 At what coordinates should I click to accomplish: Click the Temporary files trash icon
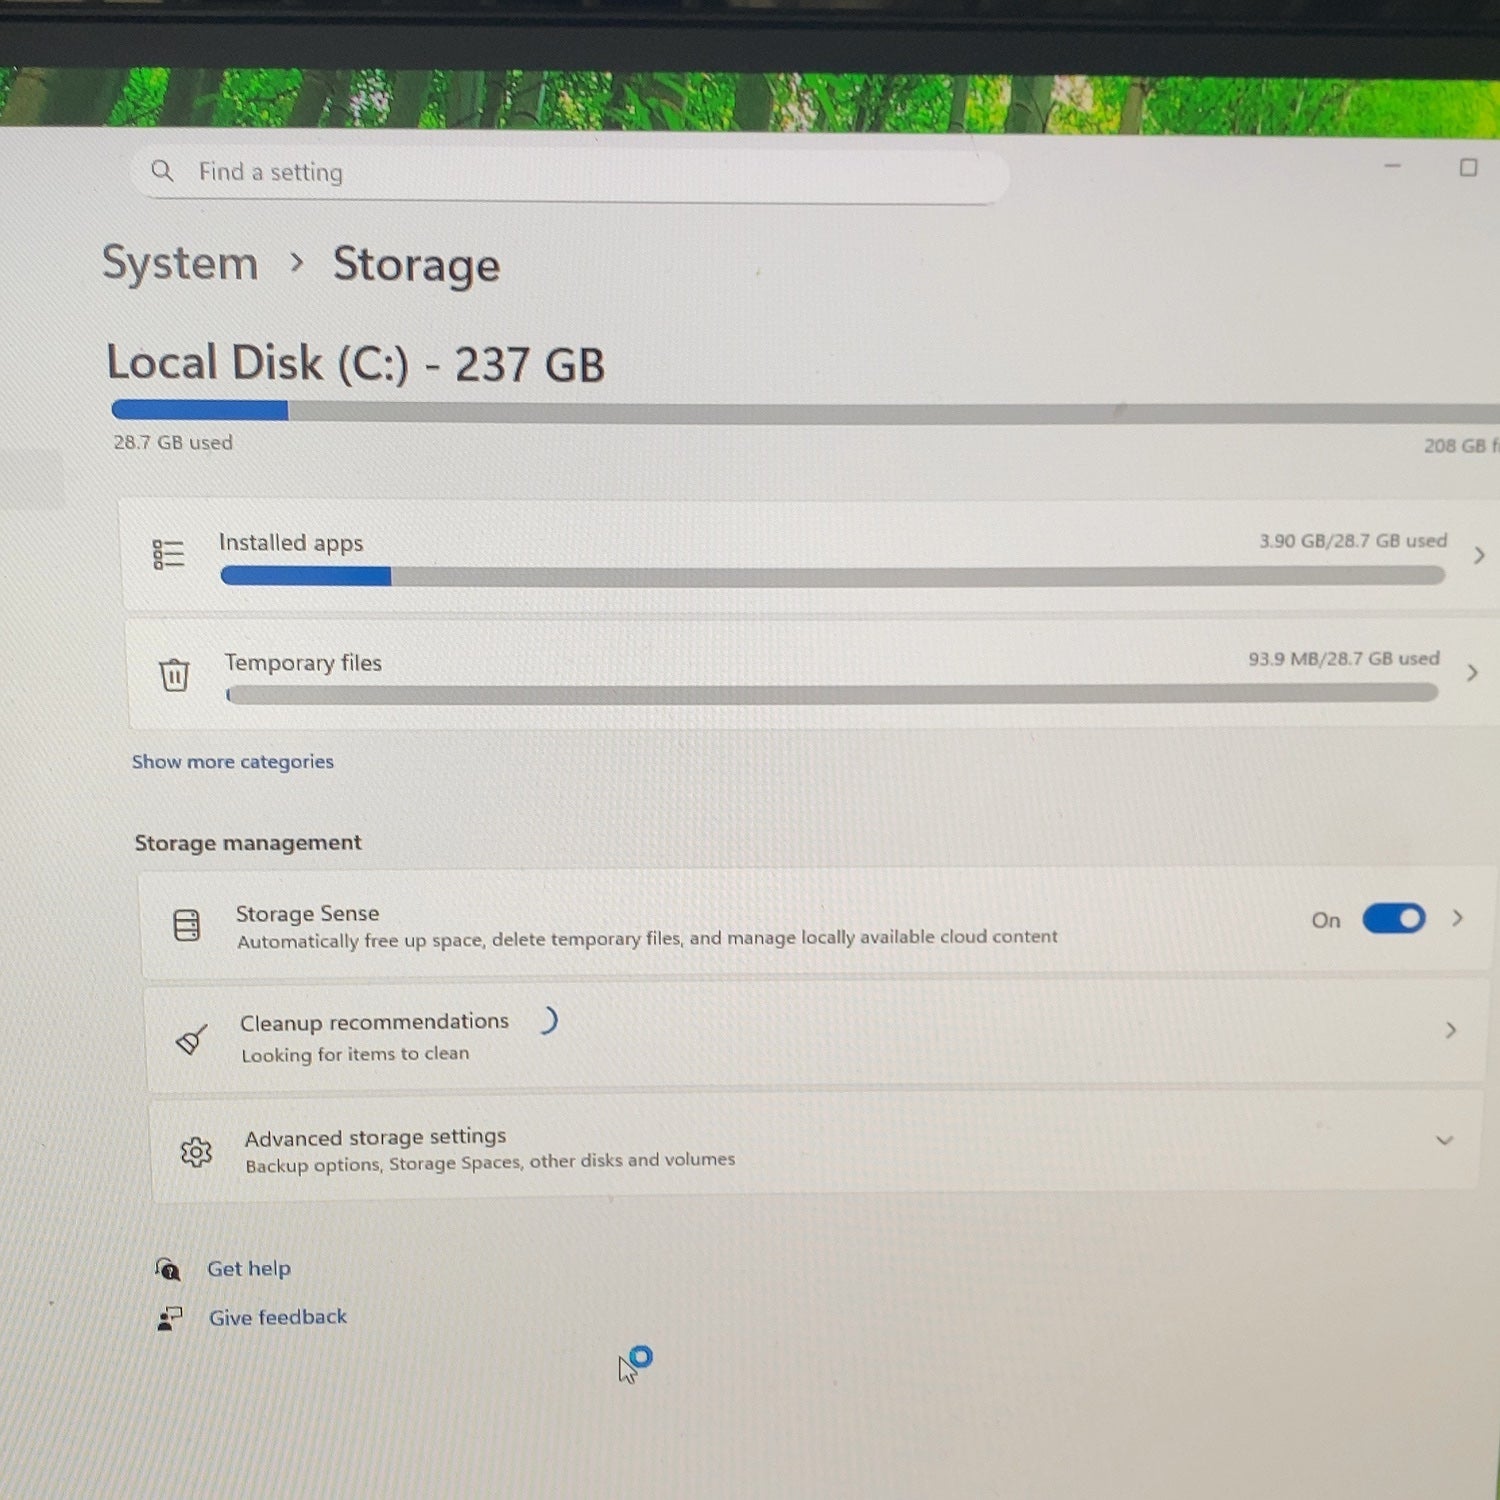tap(174, 674)
